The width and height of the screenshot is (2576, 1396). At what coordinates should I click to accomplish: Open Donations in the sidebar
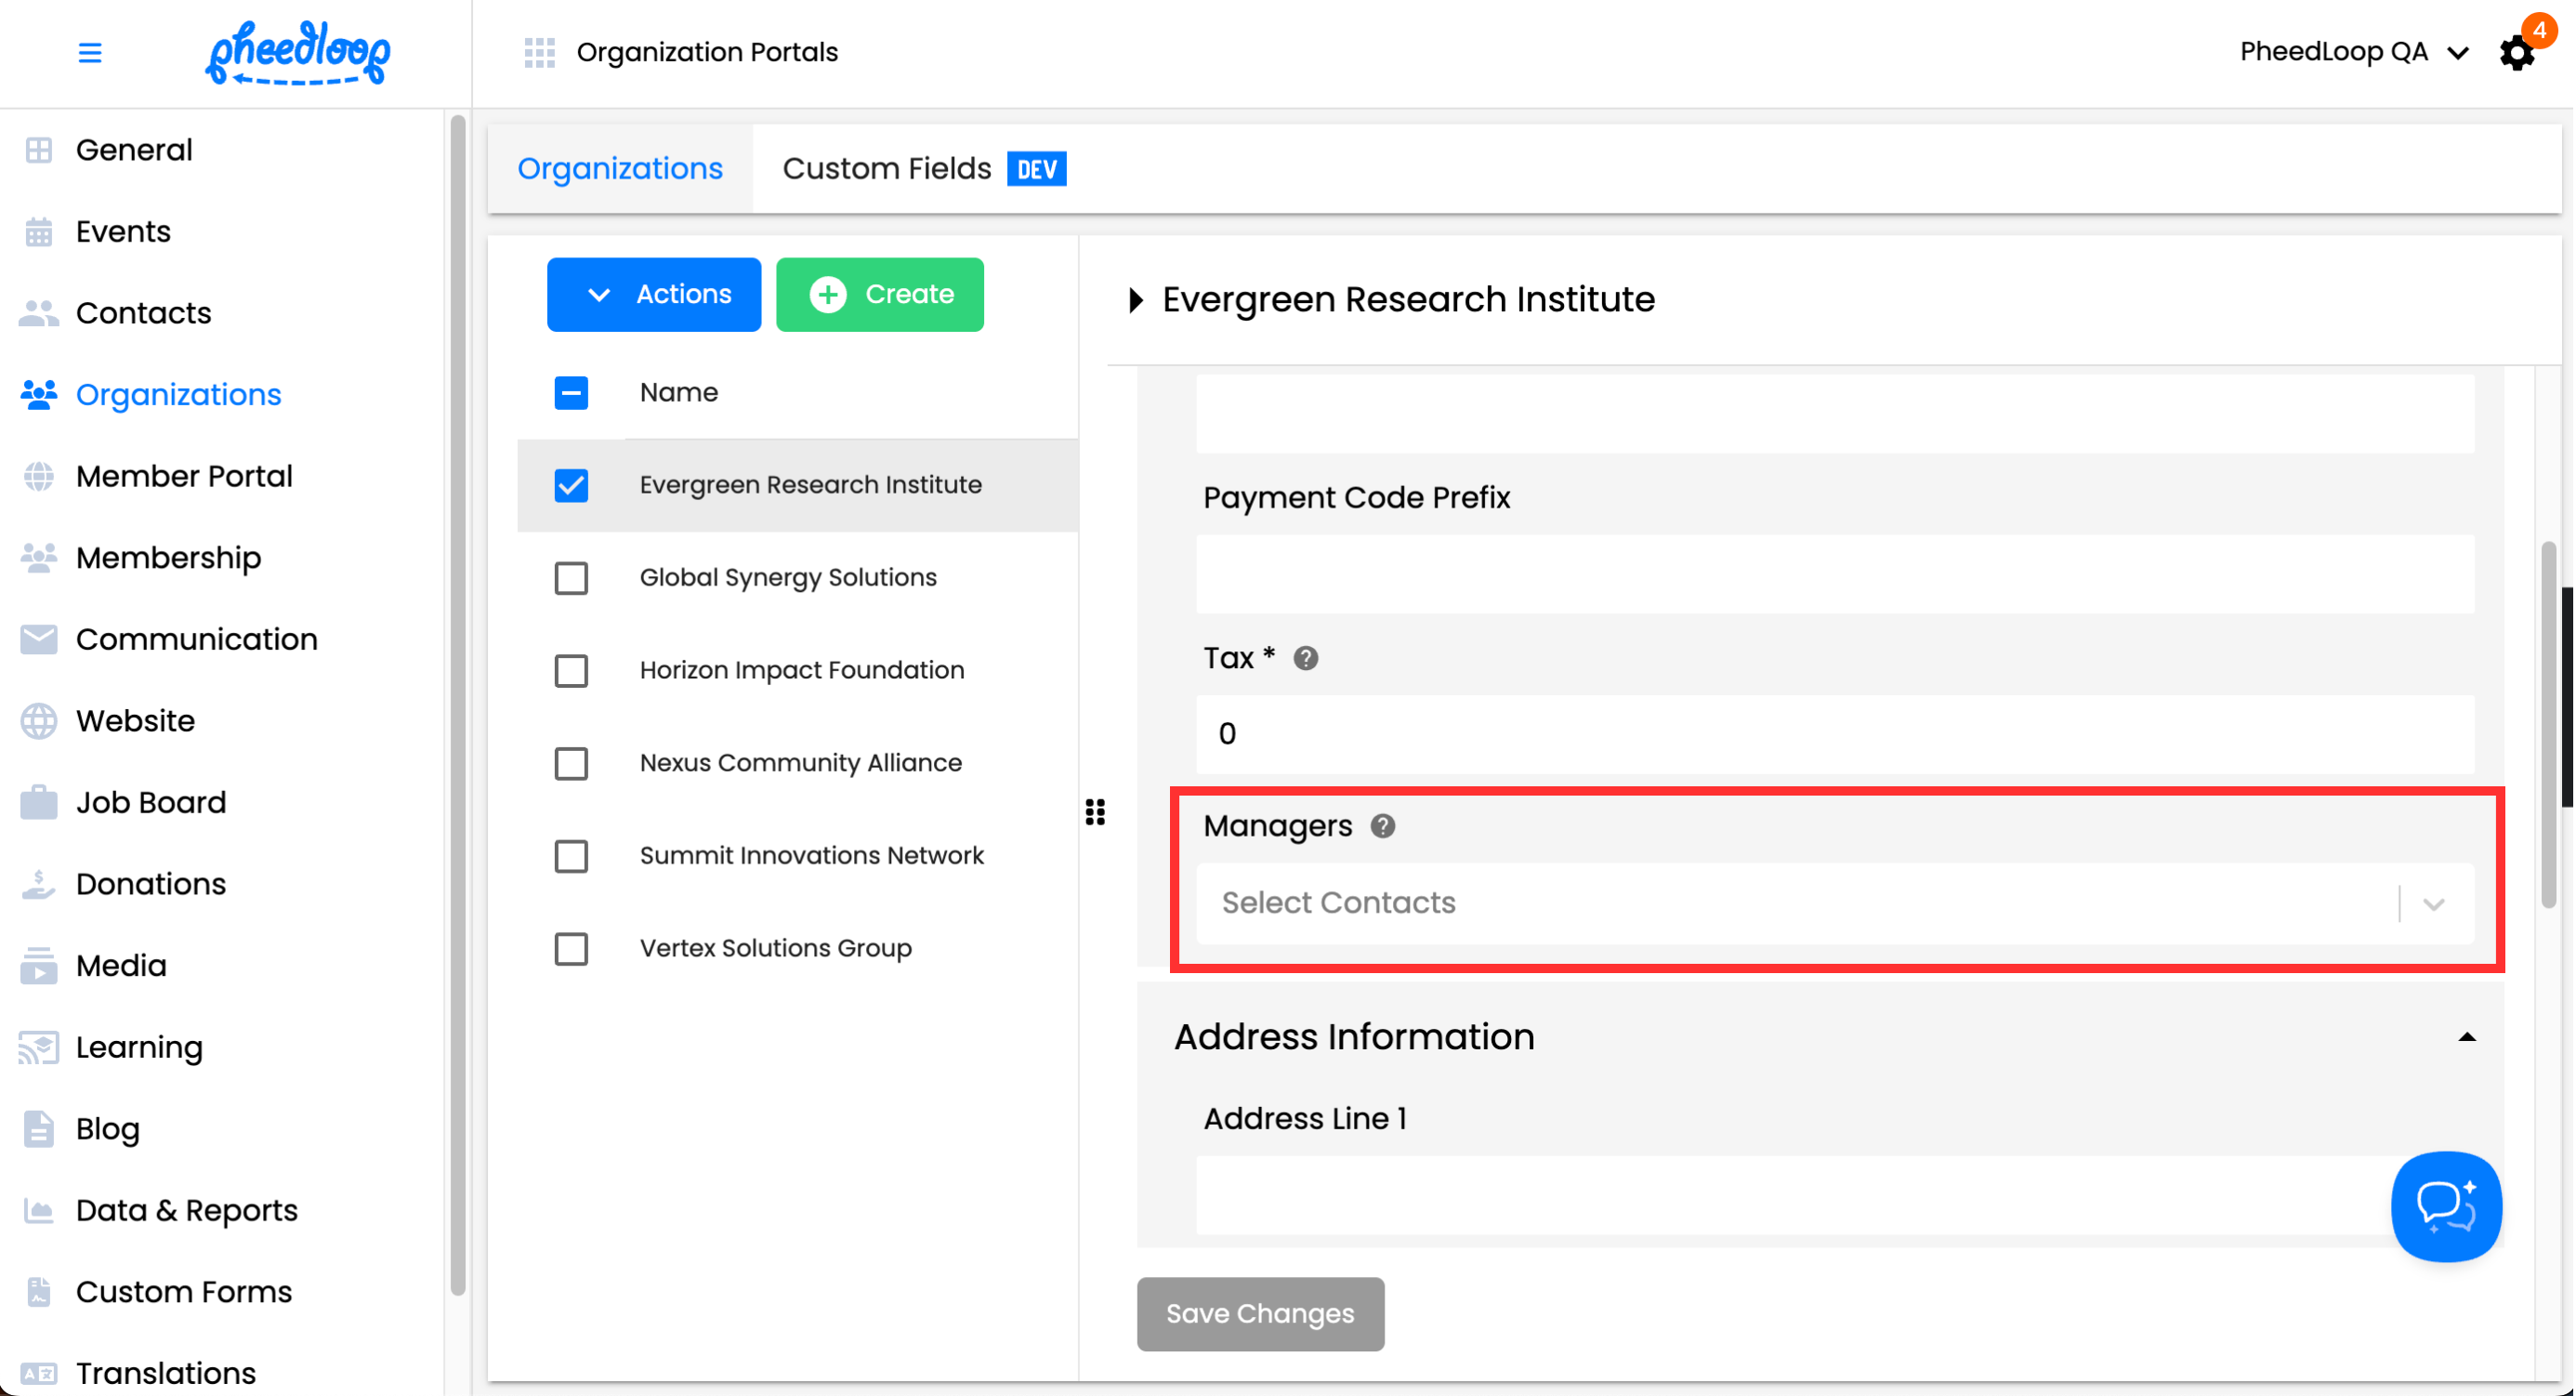click(x=150, y=884)
